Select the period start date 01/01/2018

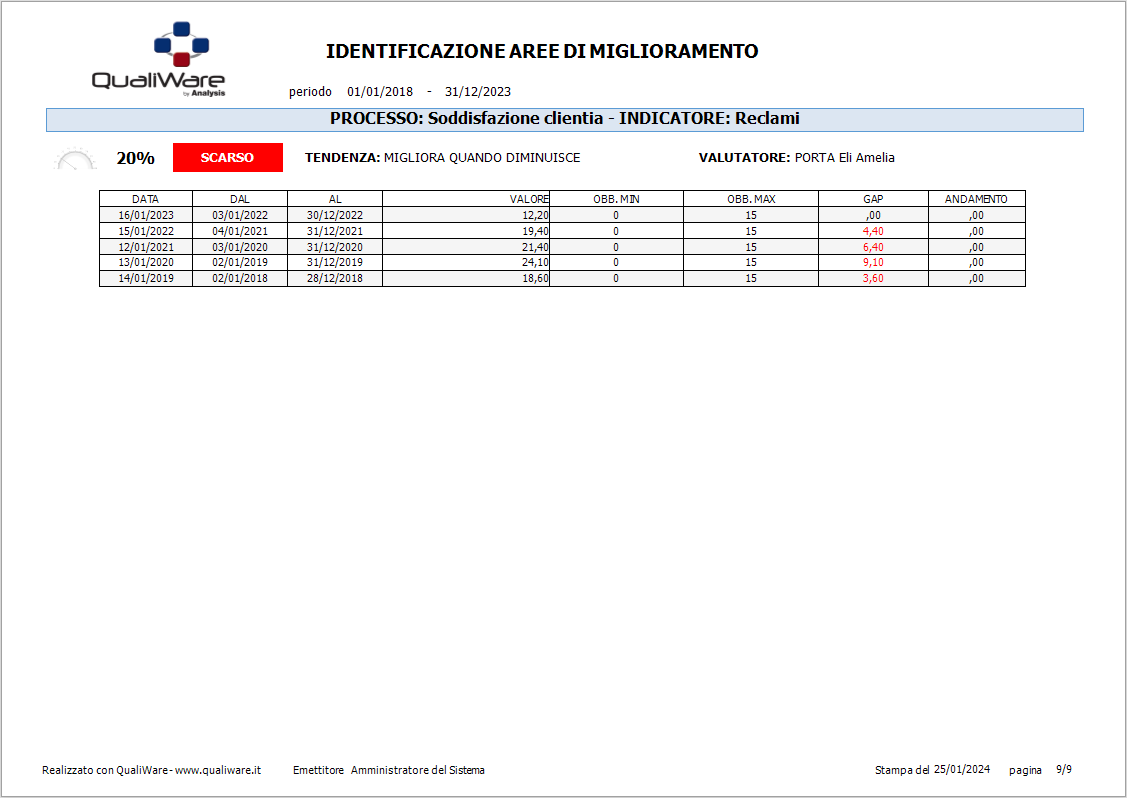[380, 92]
